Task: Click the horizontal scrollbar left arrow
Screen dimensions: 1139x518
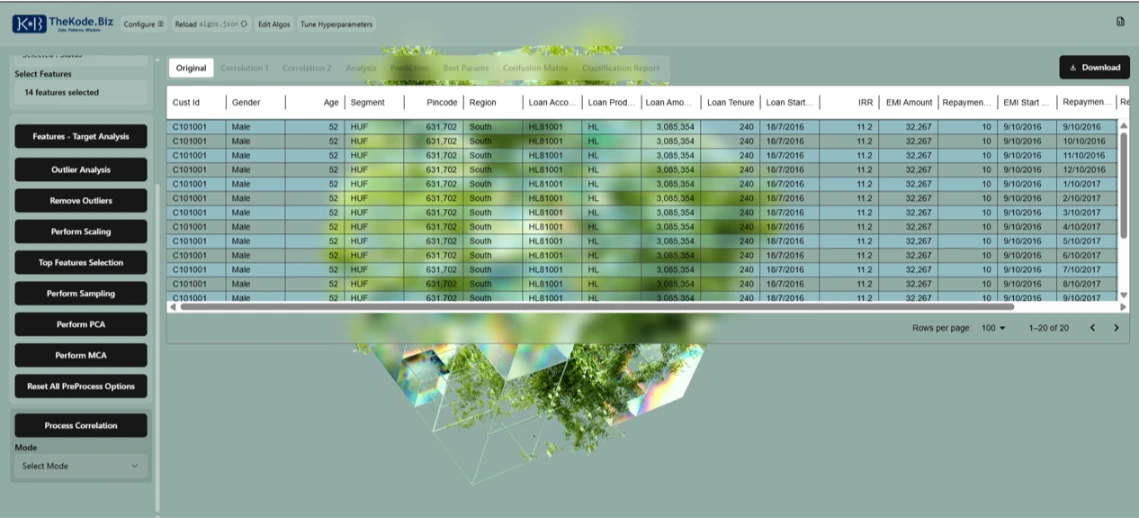Action: coord(172,307)
